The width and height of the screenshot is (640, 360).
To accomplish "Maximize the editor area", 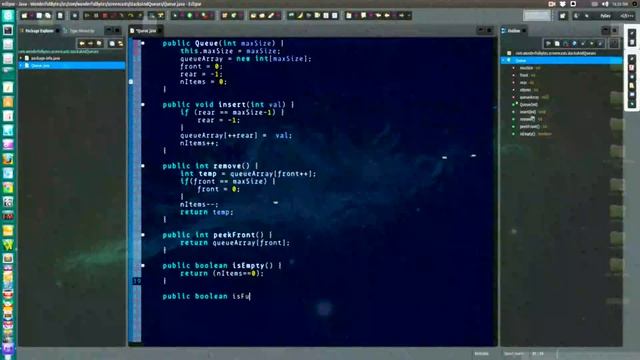I will 489,31.
